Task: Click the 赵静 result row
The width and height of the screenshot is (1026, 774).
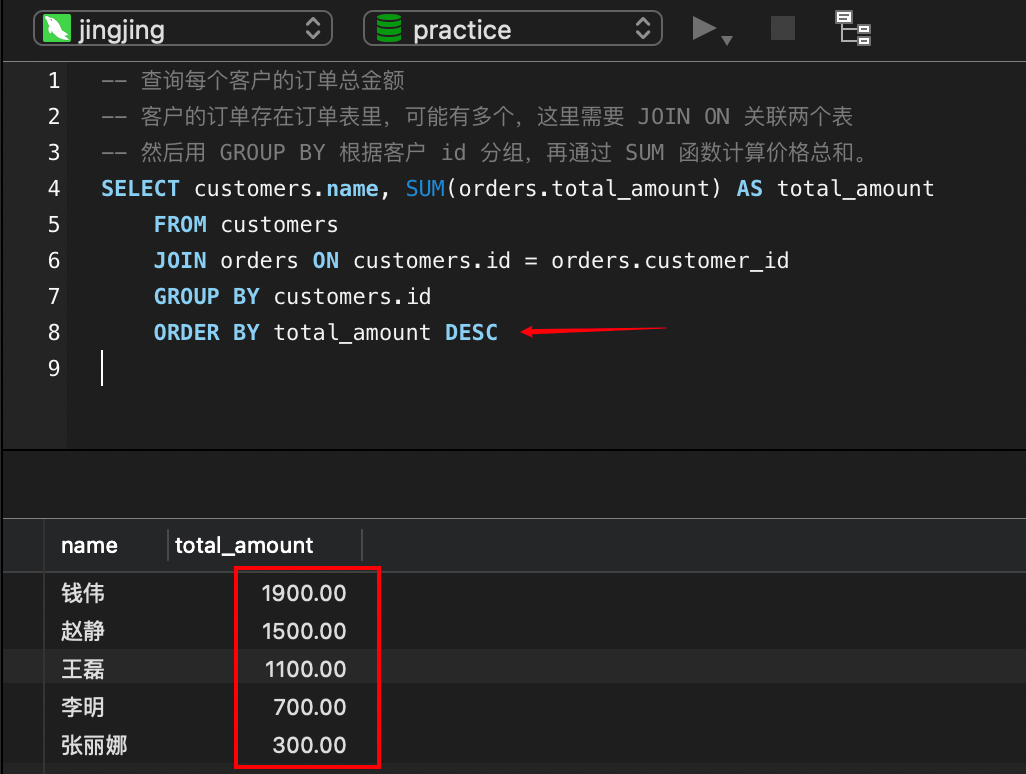Action: 83,632
